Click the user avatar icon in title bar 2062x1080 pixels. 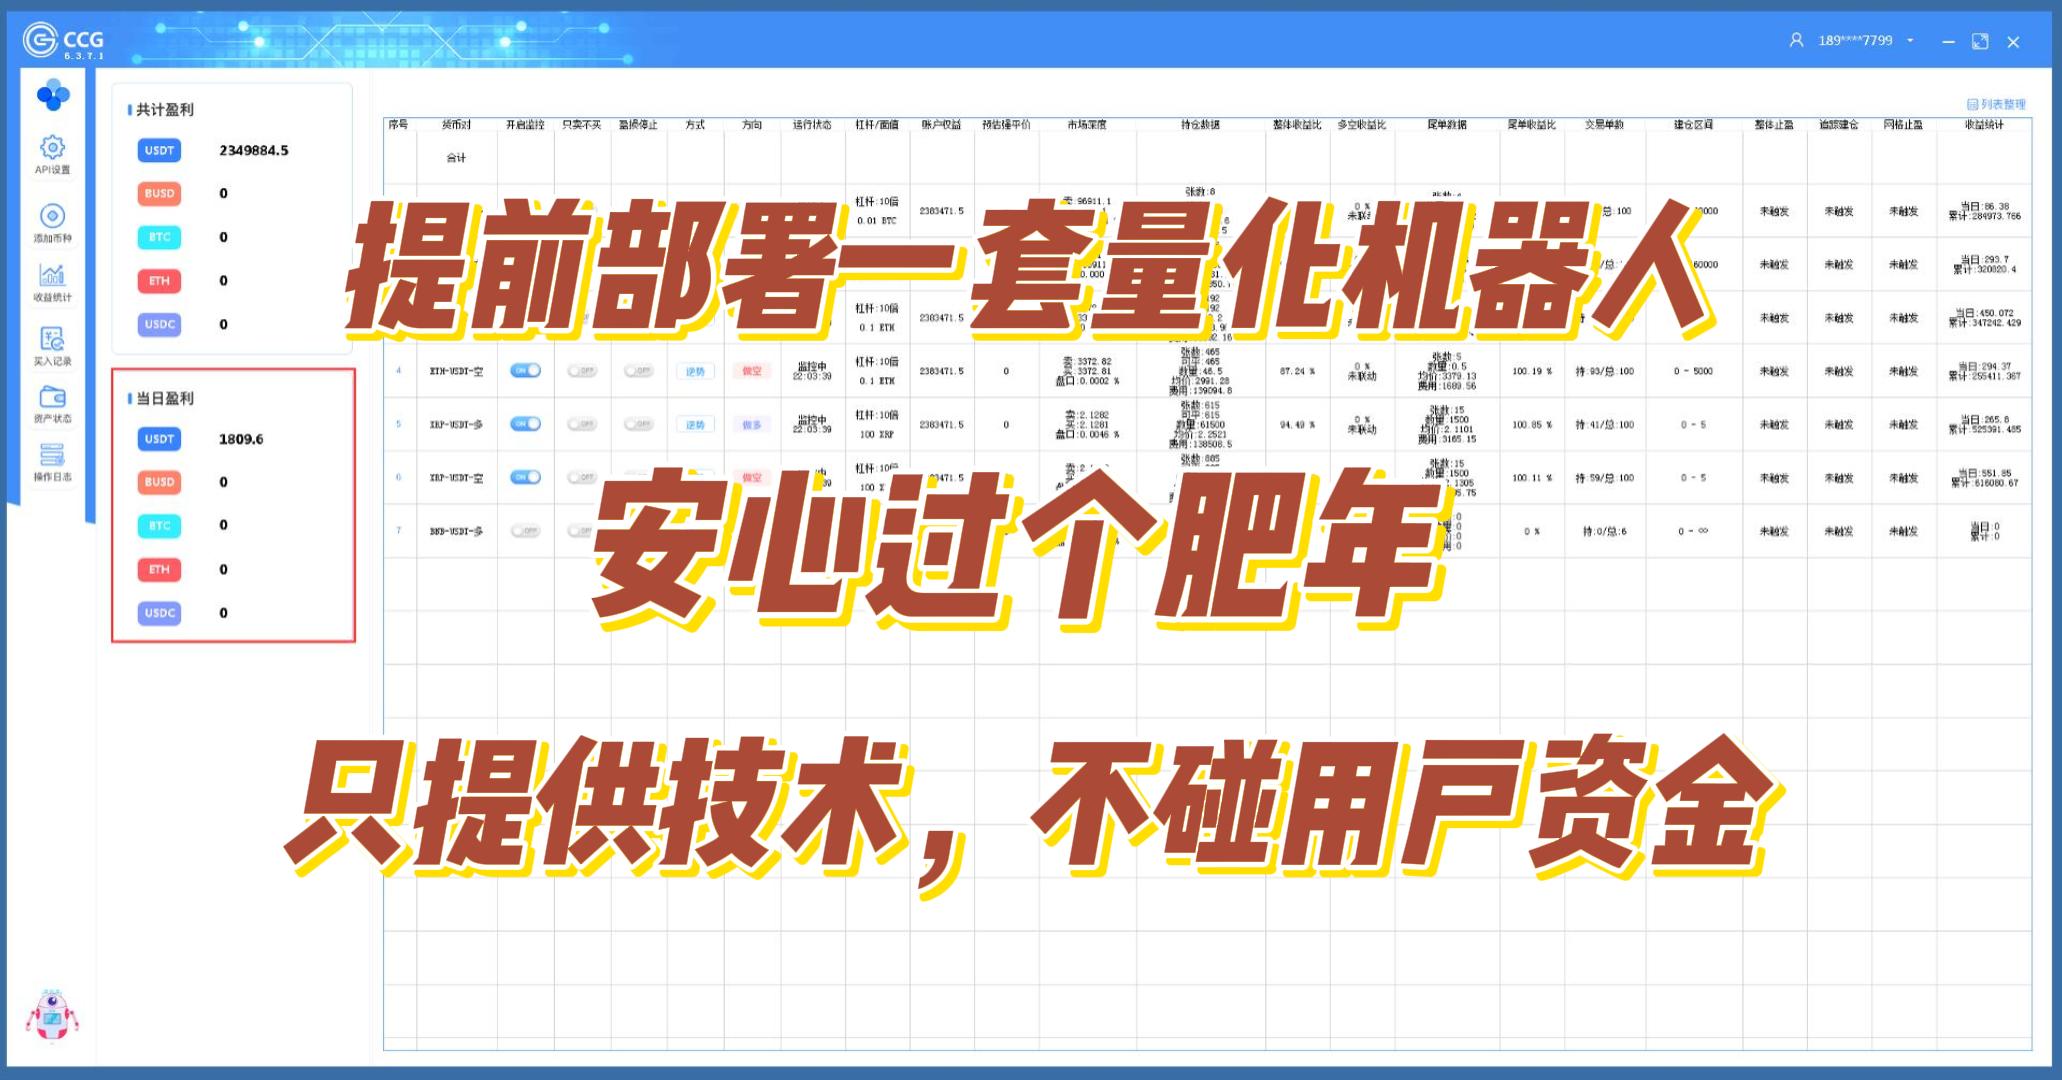click(x=1796, y=41)
